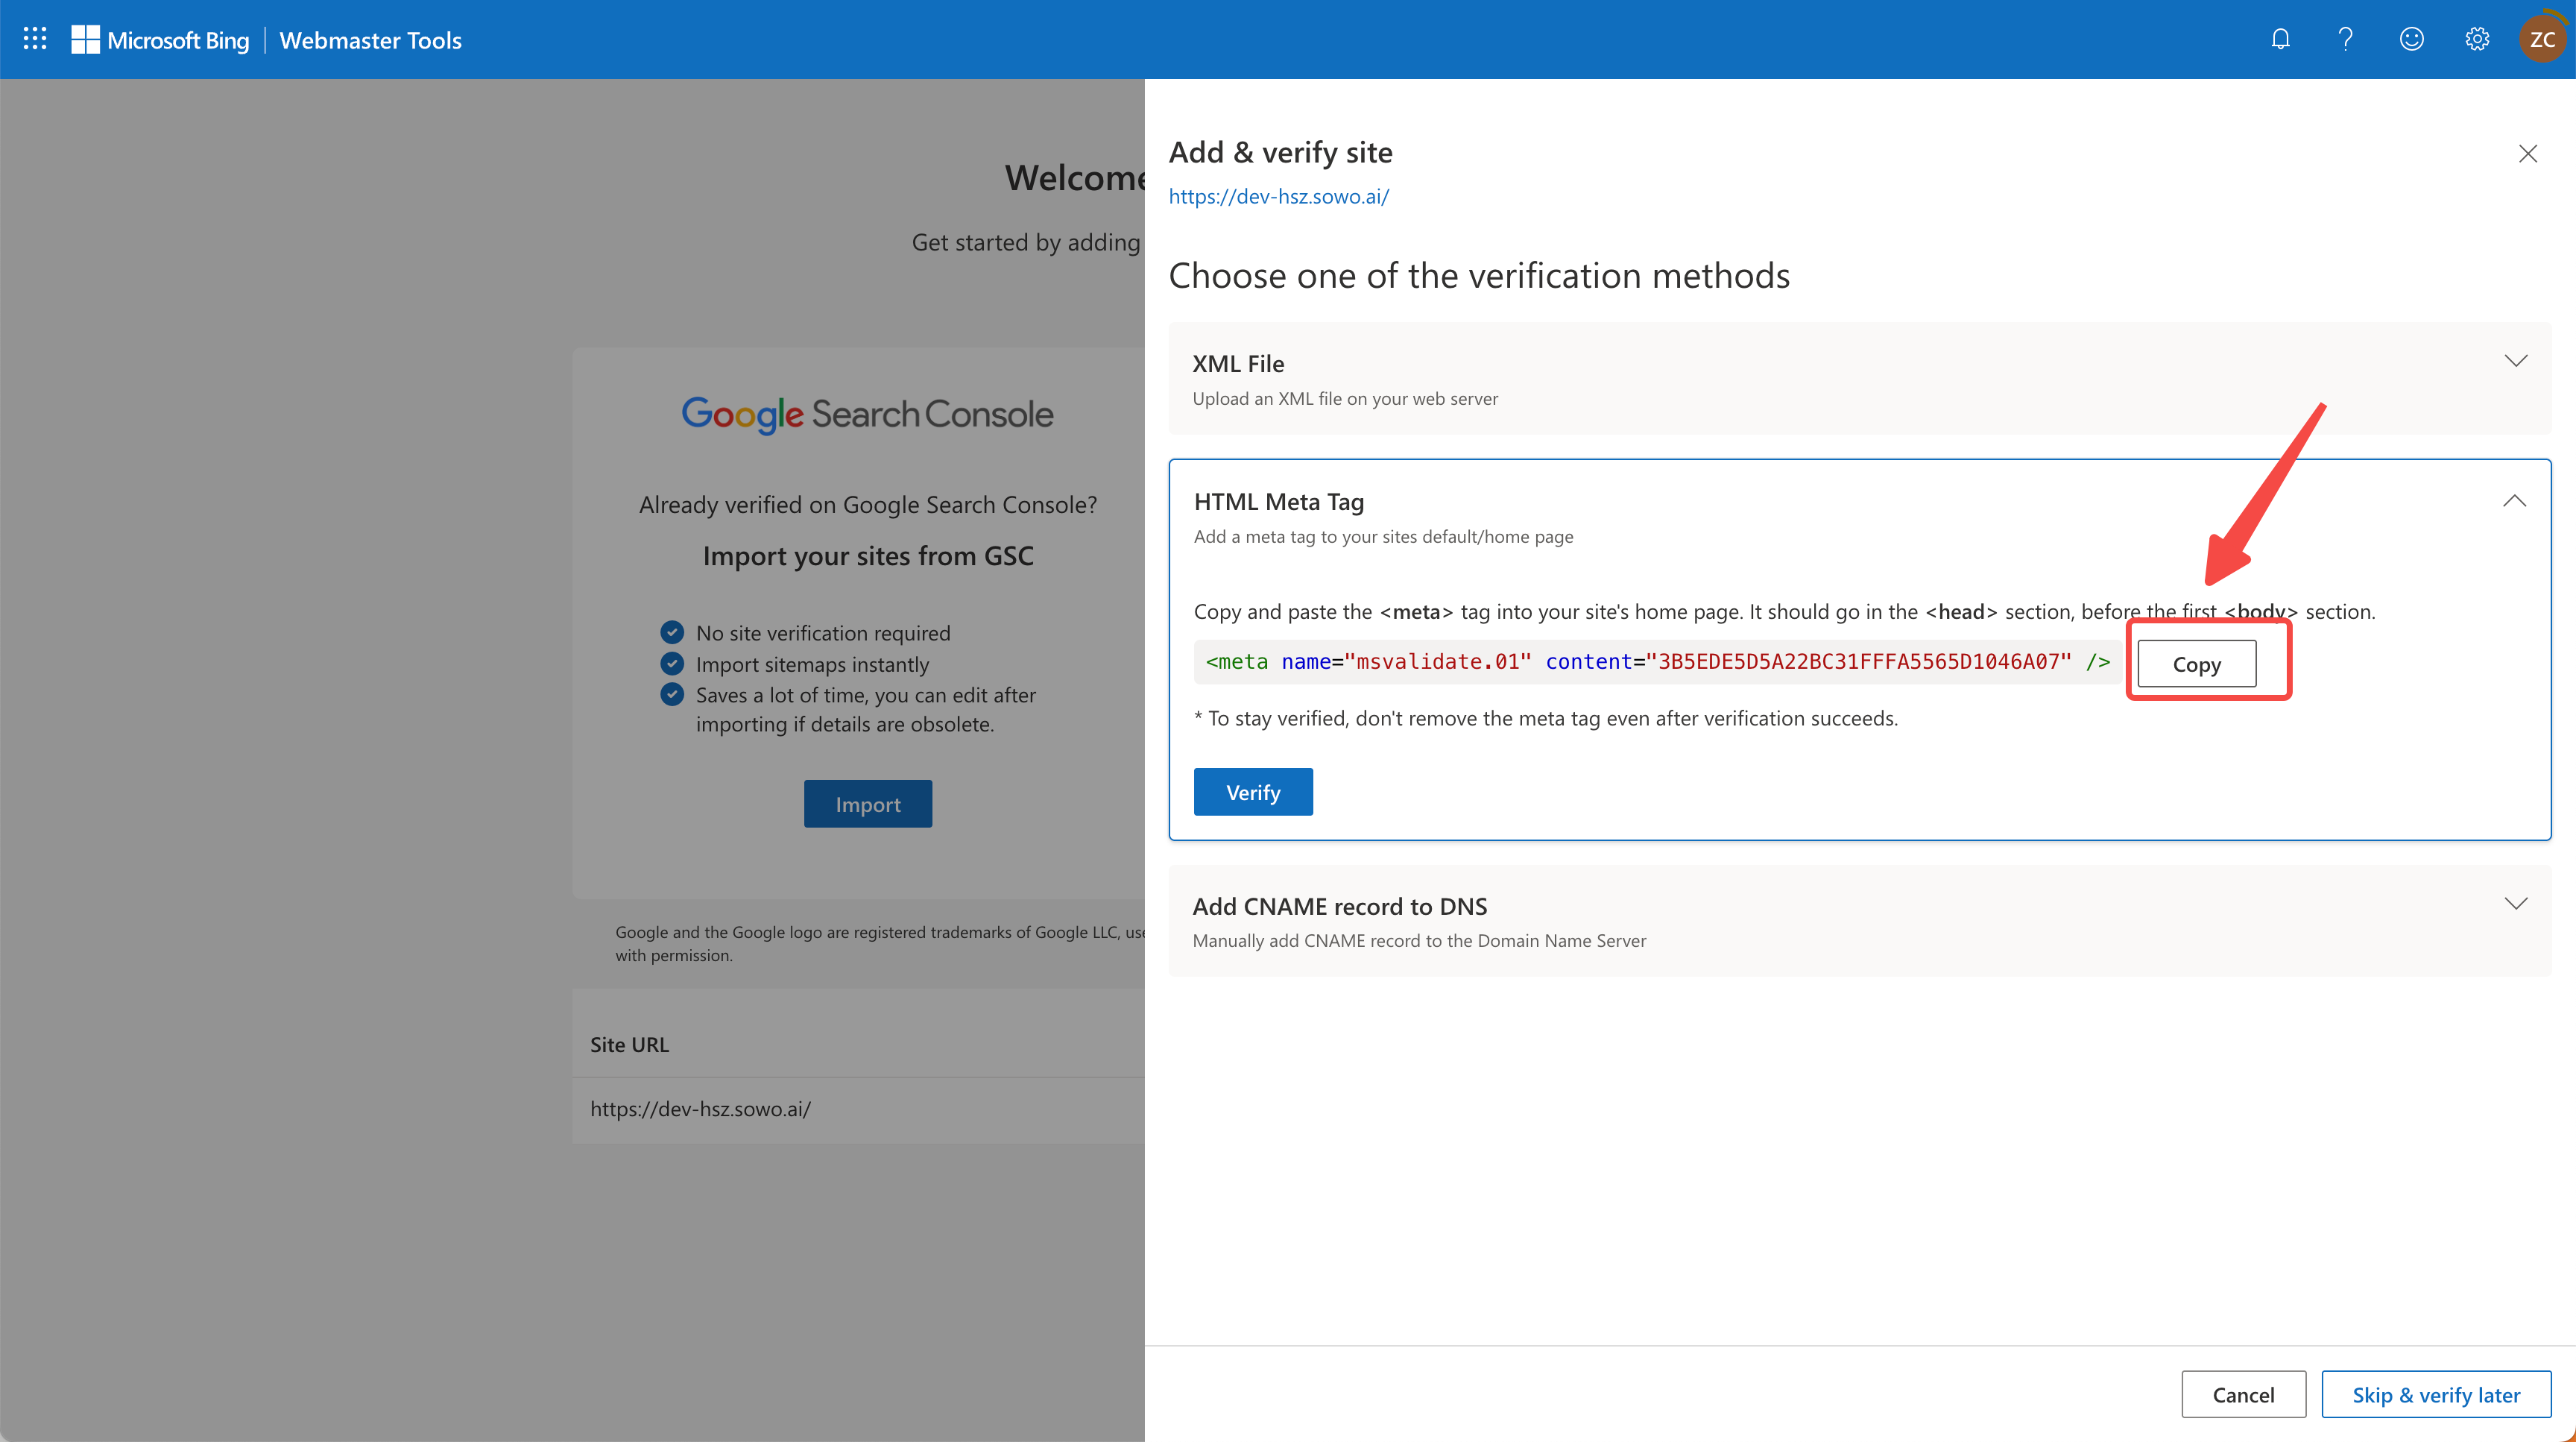This screenshot has width=2576, height=1442.
Task: Open the ZC account avatar
Action: (x=2542, y=39)
